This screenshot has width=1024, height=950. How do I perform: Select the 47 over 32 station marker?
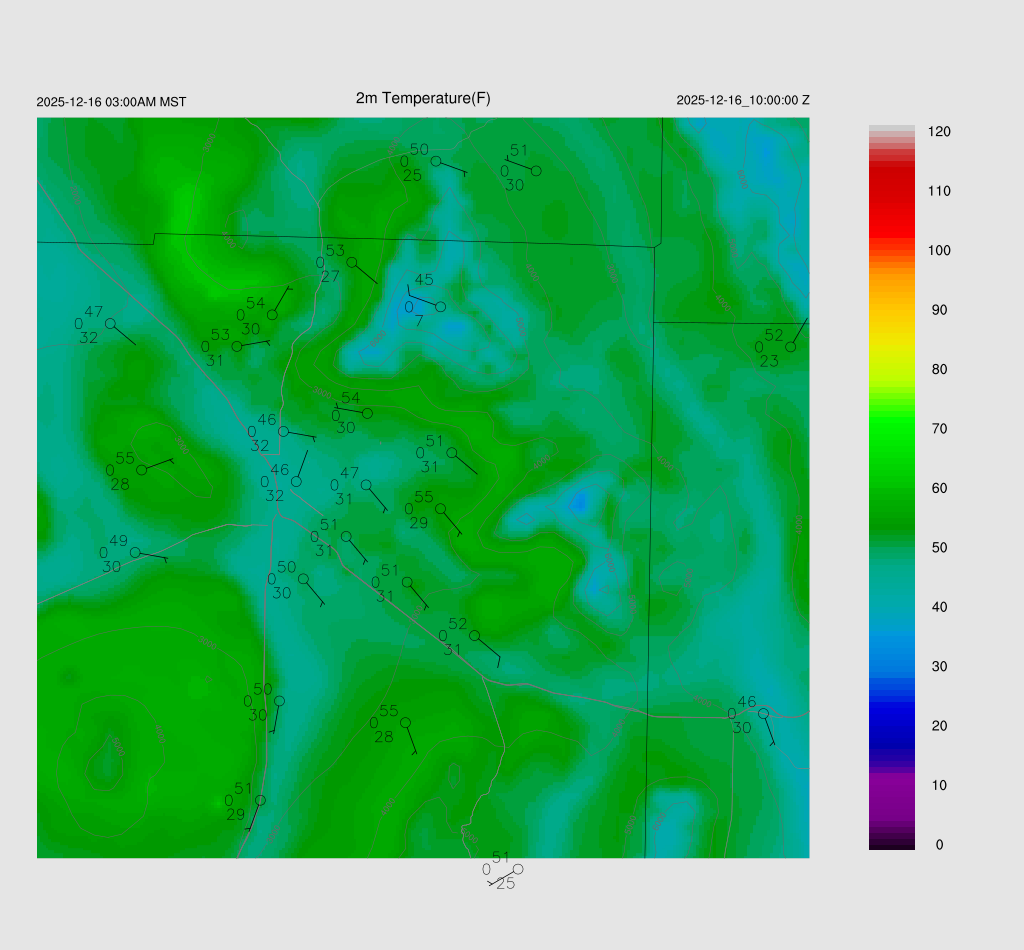click(x=110, y=323)
